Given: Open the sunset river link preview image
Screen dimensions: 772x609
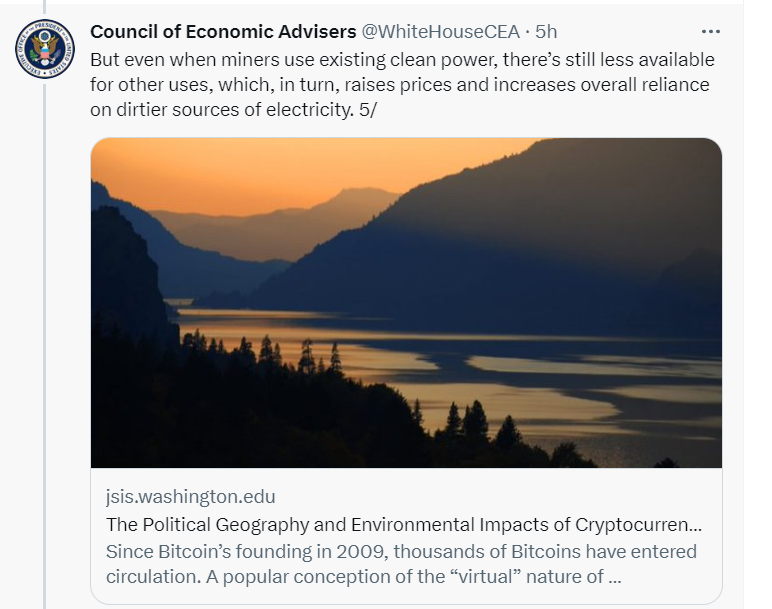Looking at the screenshot, I should pos(406,302).
